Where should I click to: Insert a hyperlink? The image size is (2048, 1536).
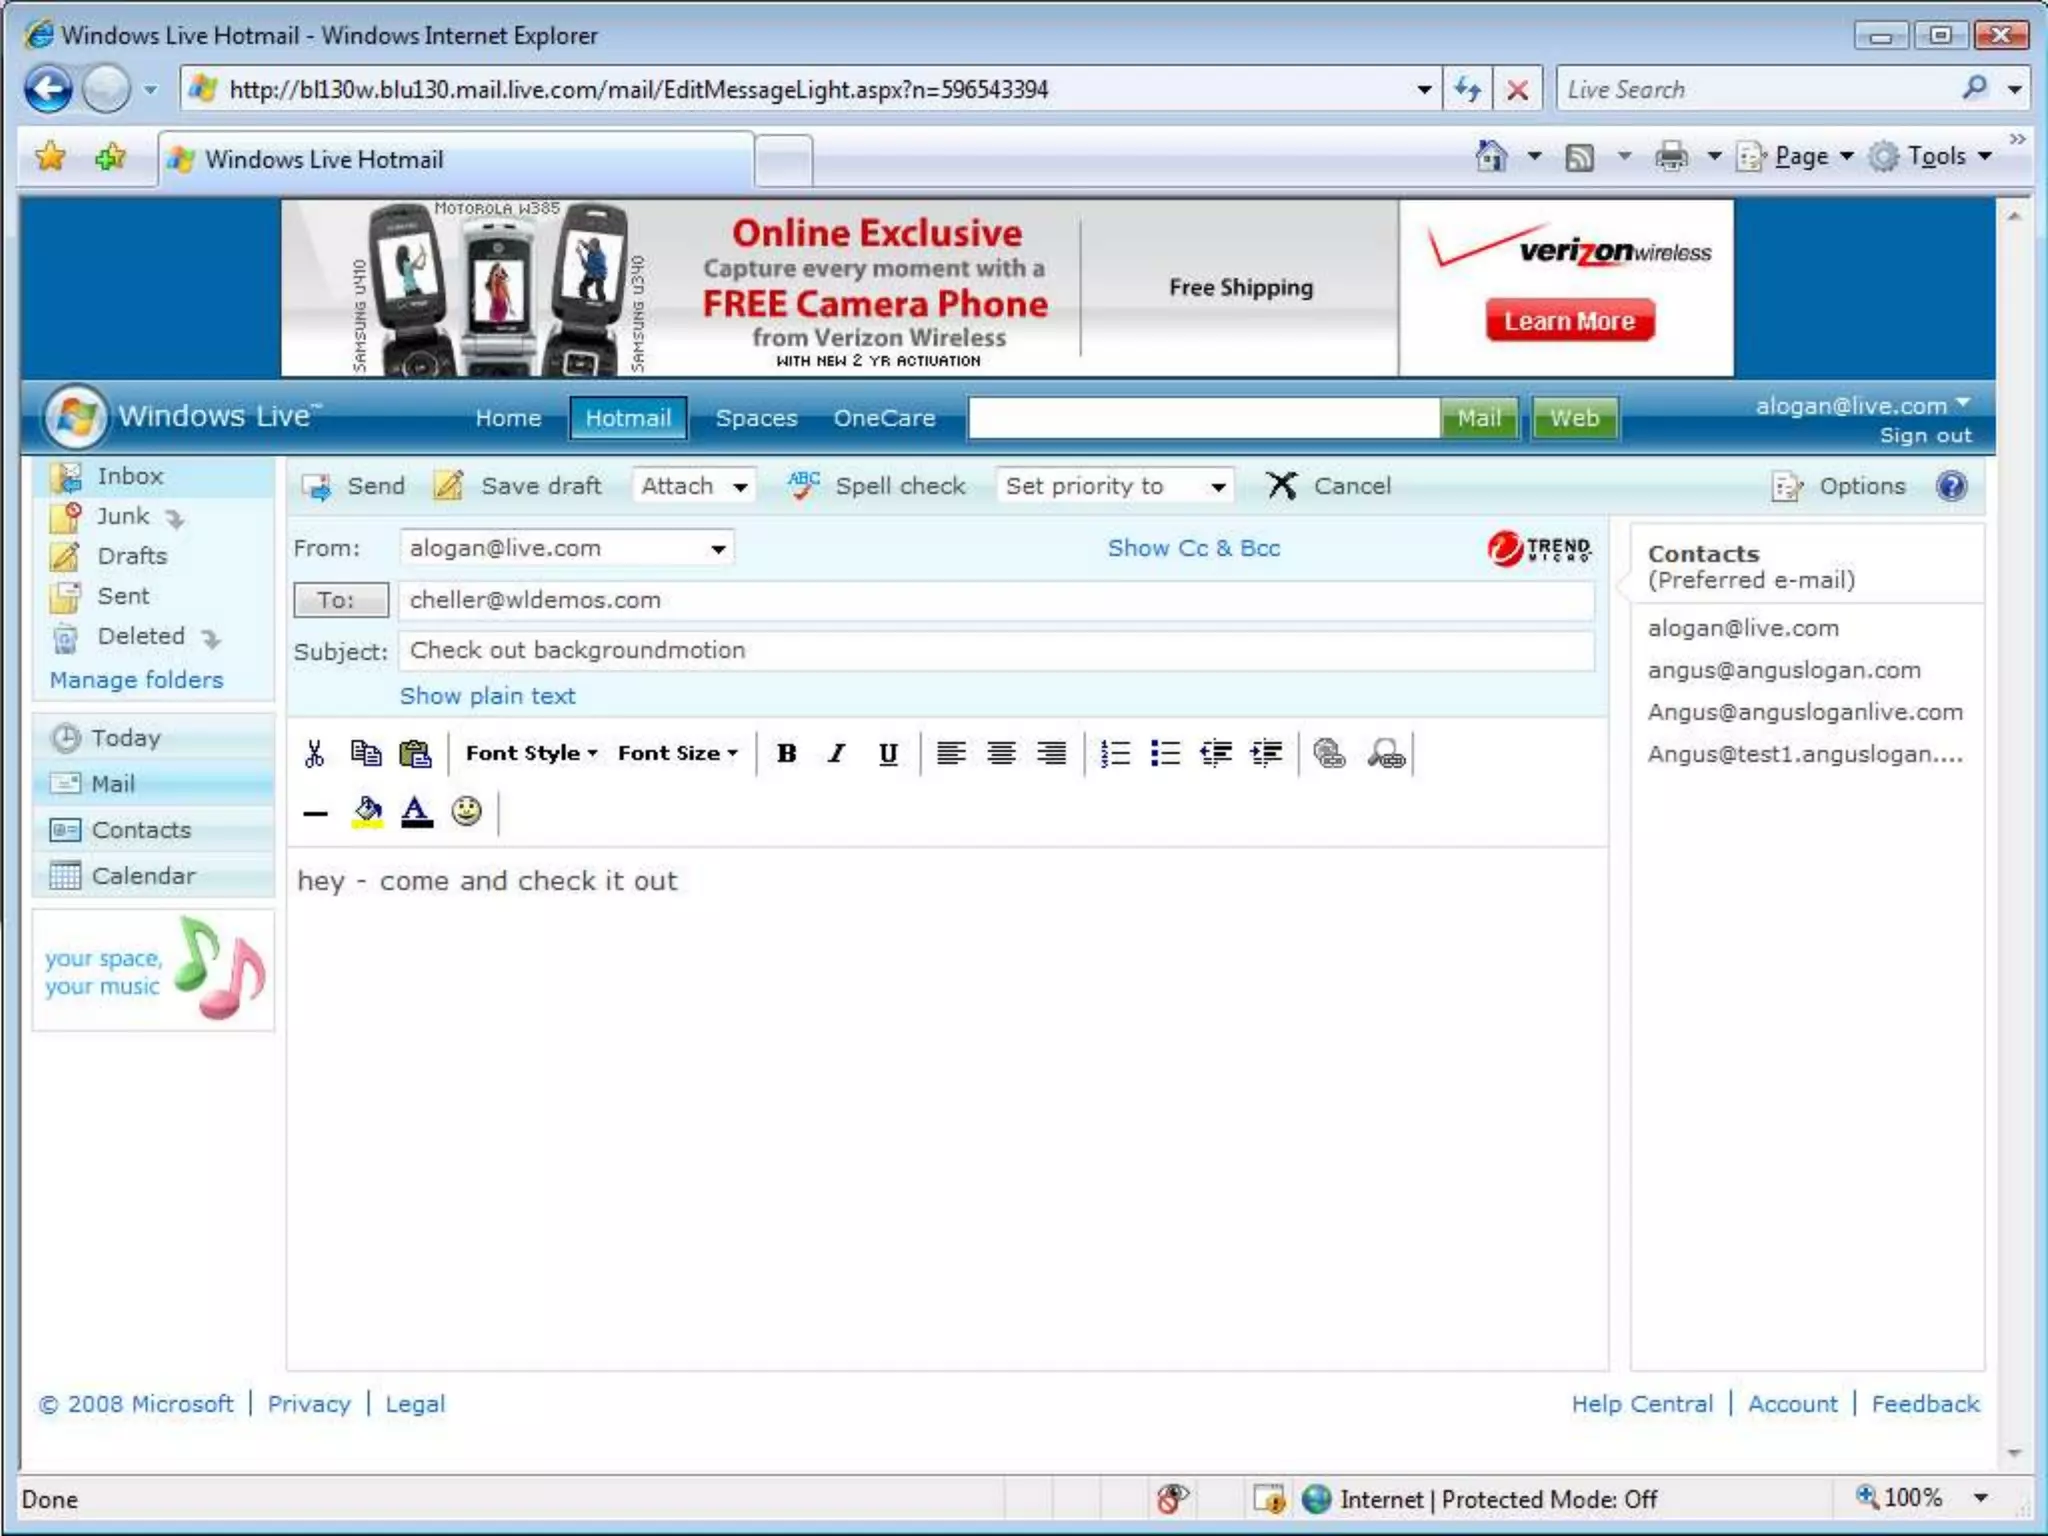click(x=1329, y=753)
